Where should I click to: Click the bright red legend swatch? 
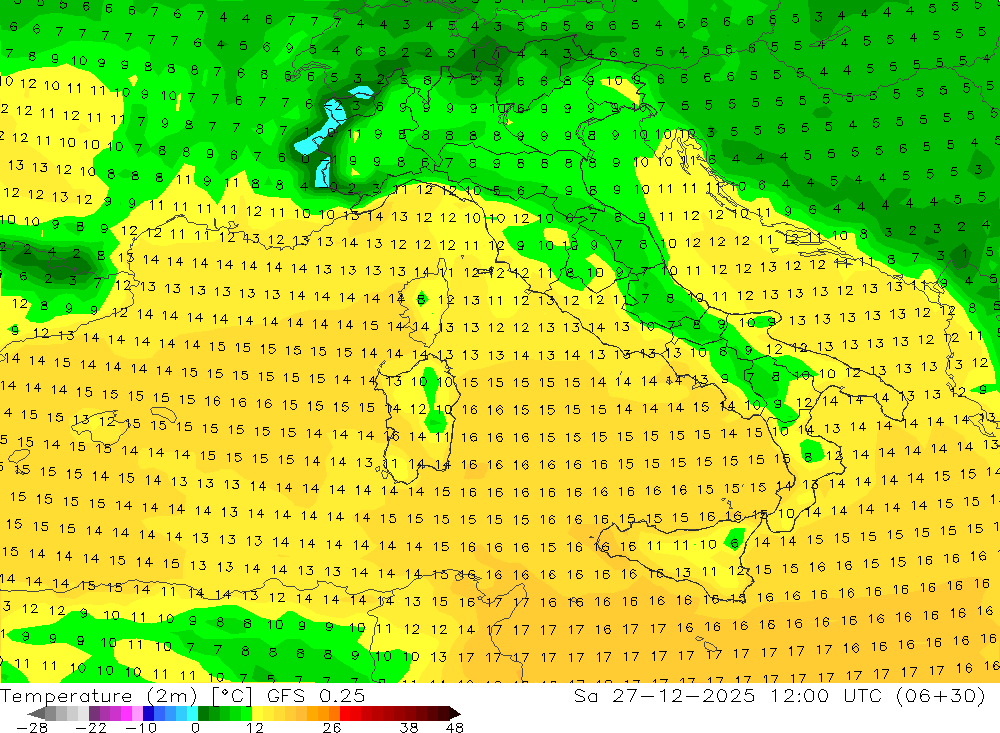(345, 713)
